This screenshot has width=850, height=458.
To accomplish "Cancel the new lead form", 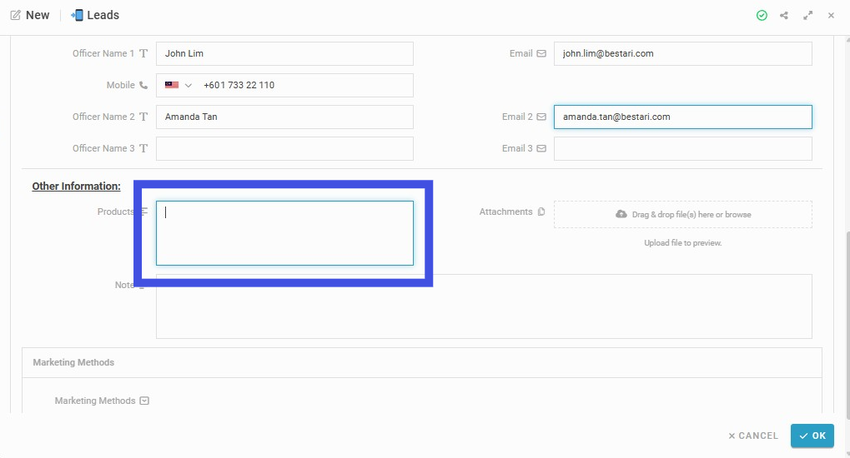I will pyautogui.click(x=753, y=436).
